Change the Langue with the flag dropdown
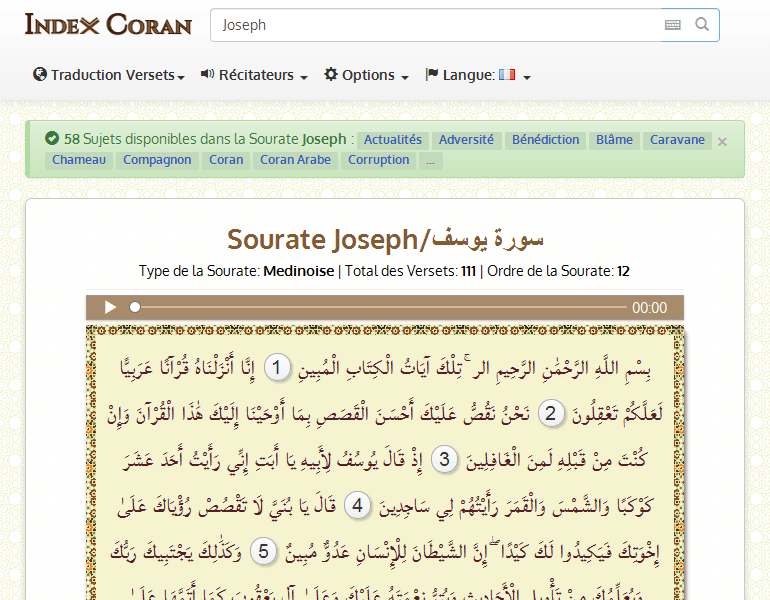 [478, 75]
